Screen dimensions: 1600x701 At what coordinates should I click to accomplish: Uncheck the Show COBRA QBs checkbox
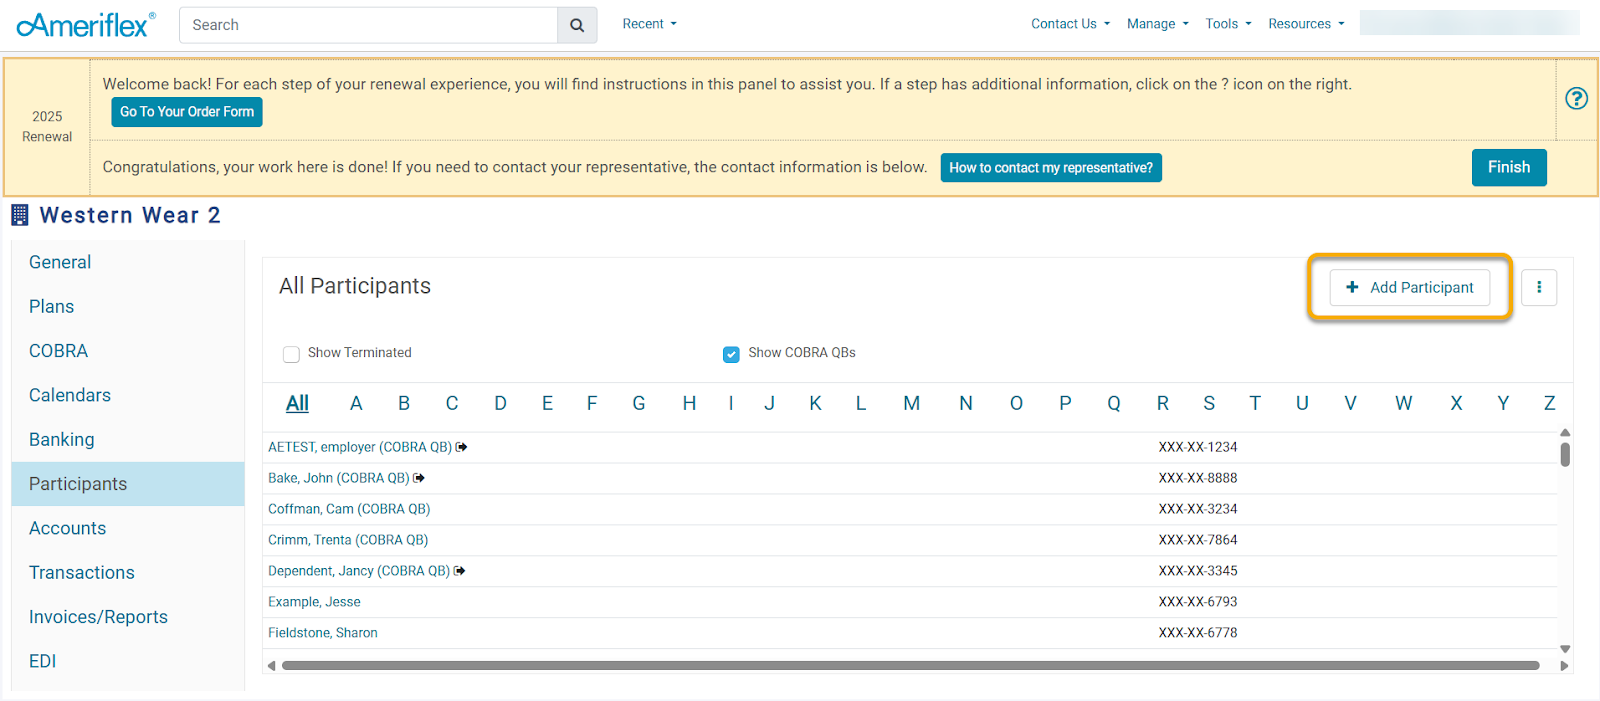pos(731,354)
